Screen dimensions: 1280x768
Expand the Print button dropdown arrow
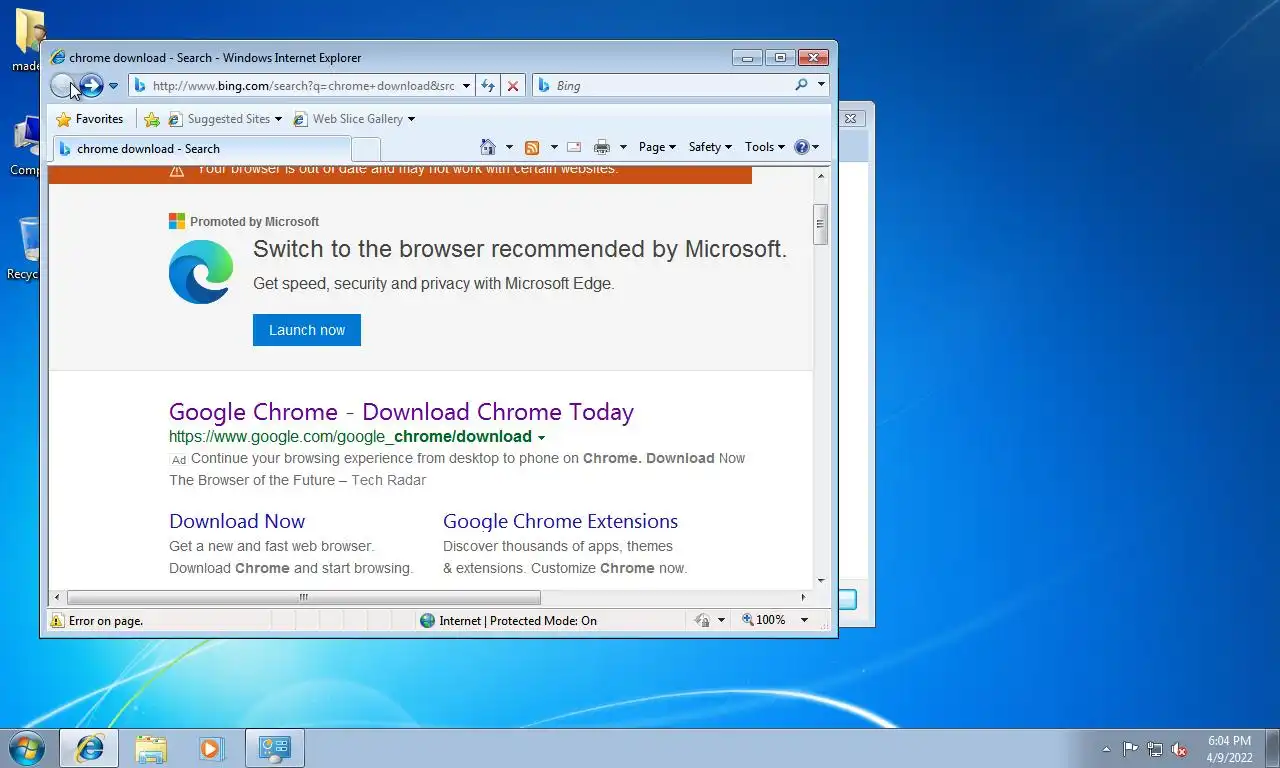[623, 147]
